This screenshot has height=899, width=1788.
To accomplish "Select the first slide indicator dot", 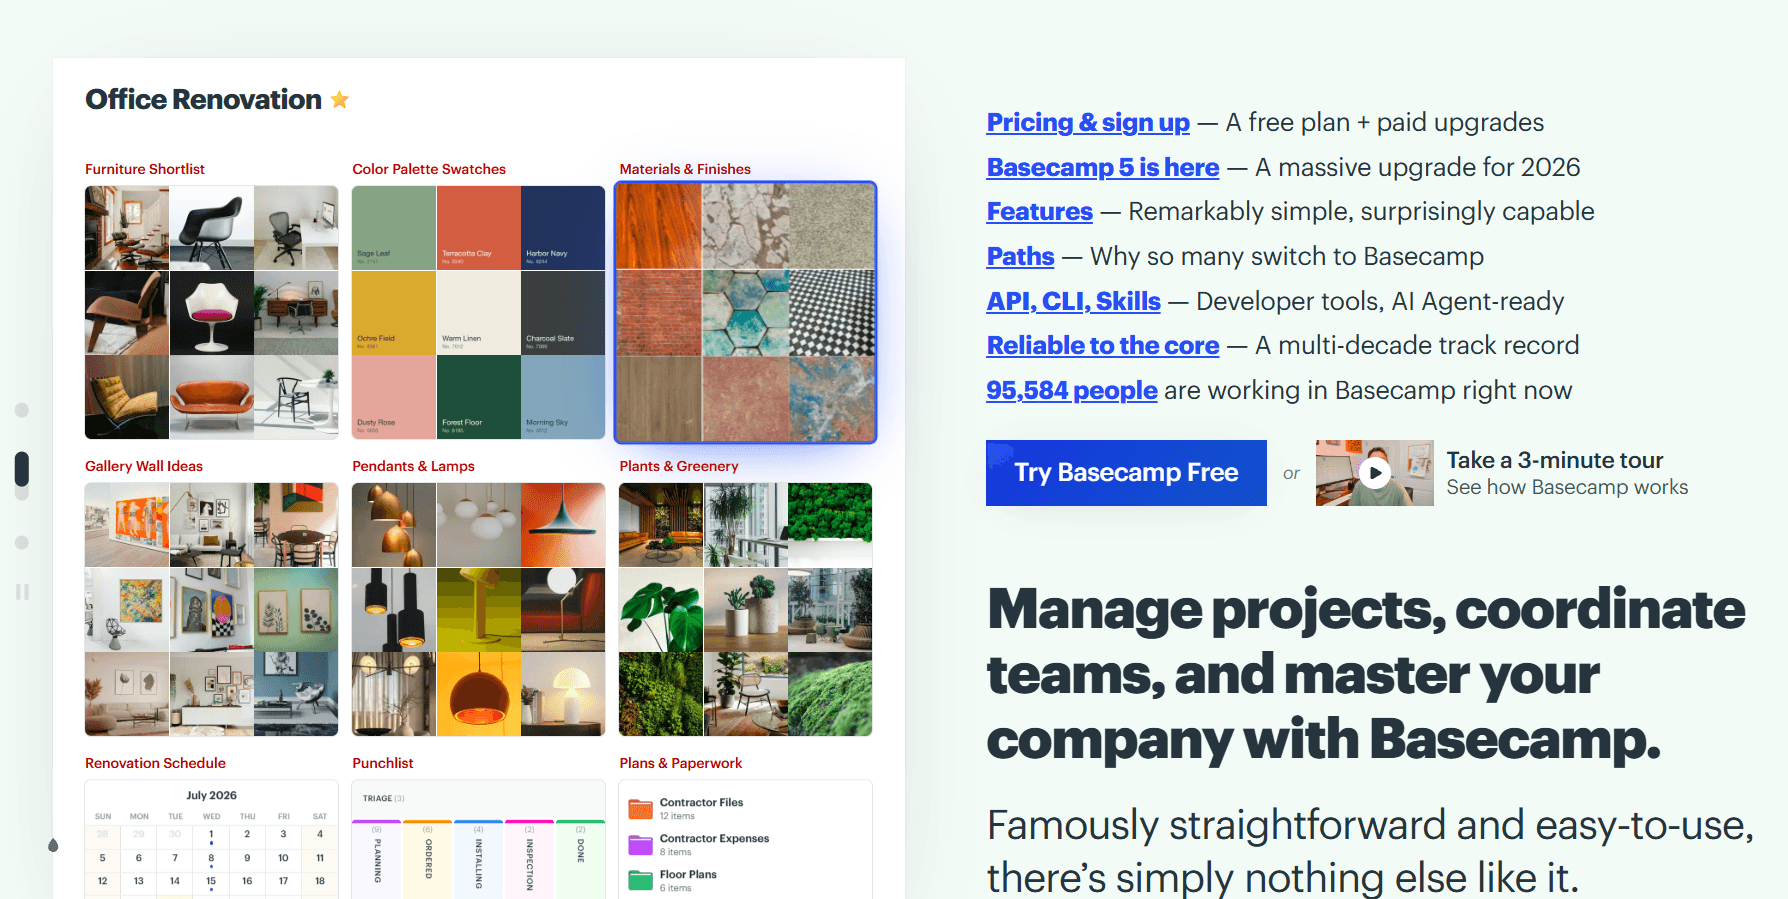I will click(x=22, y=410).
